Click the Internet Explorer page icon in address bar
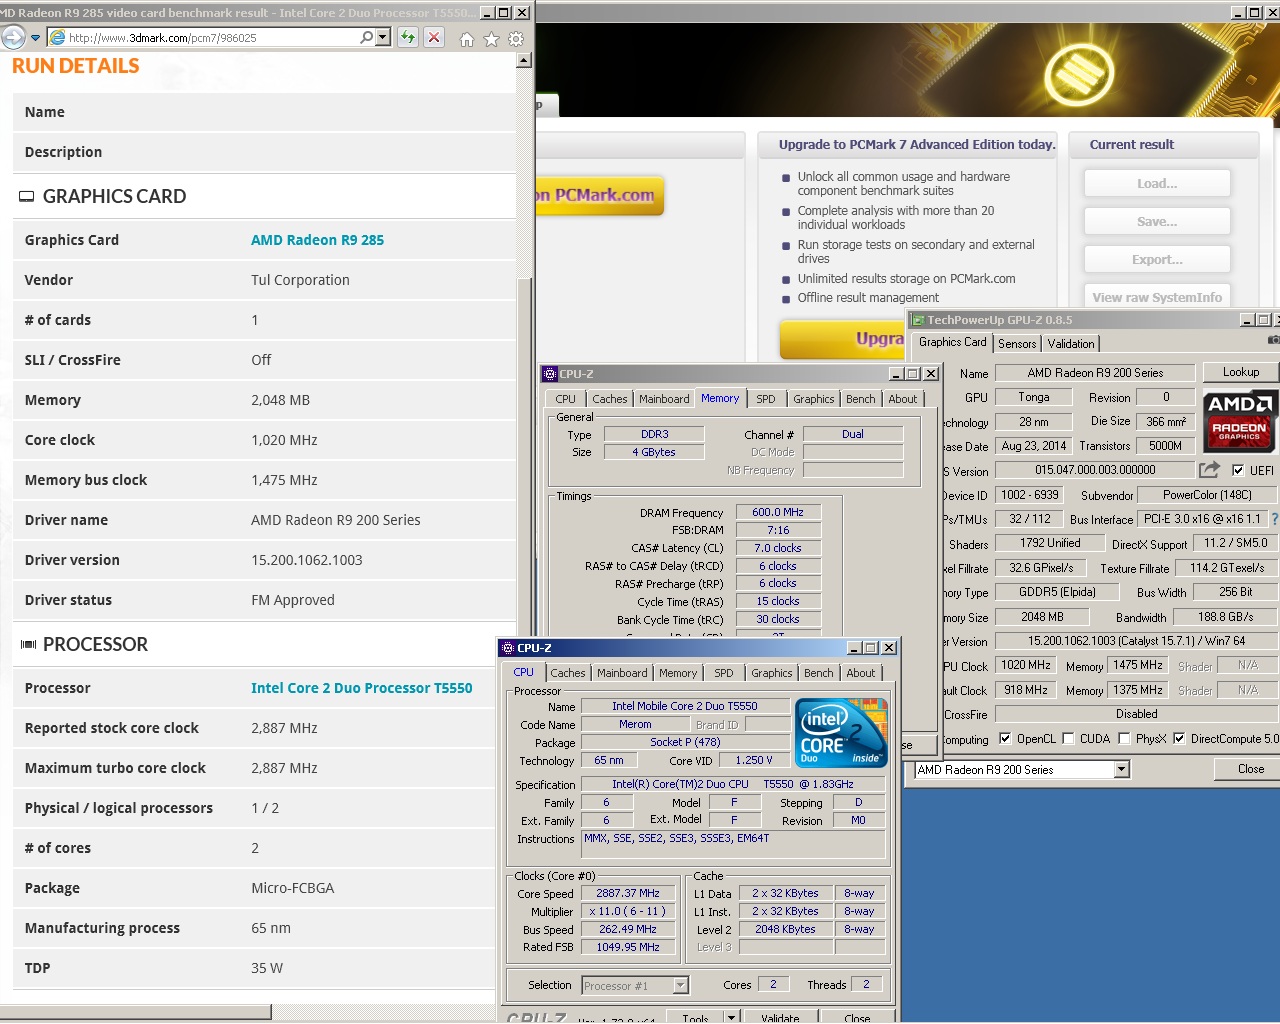The image size is (1280, 1024). 58,37
